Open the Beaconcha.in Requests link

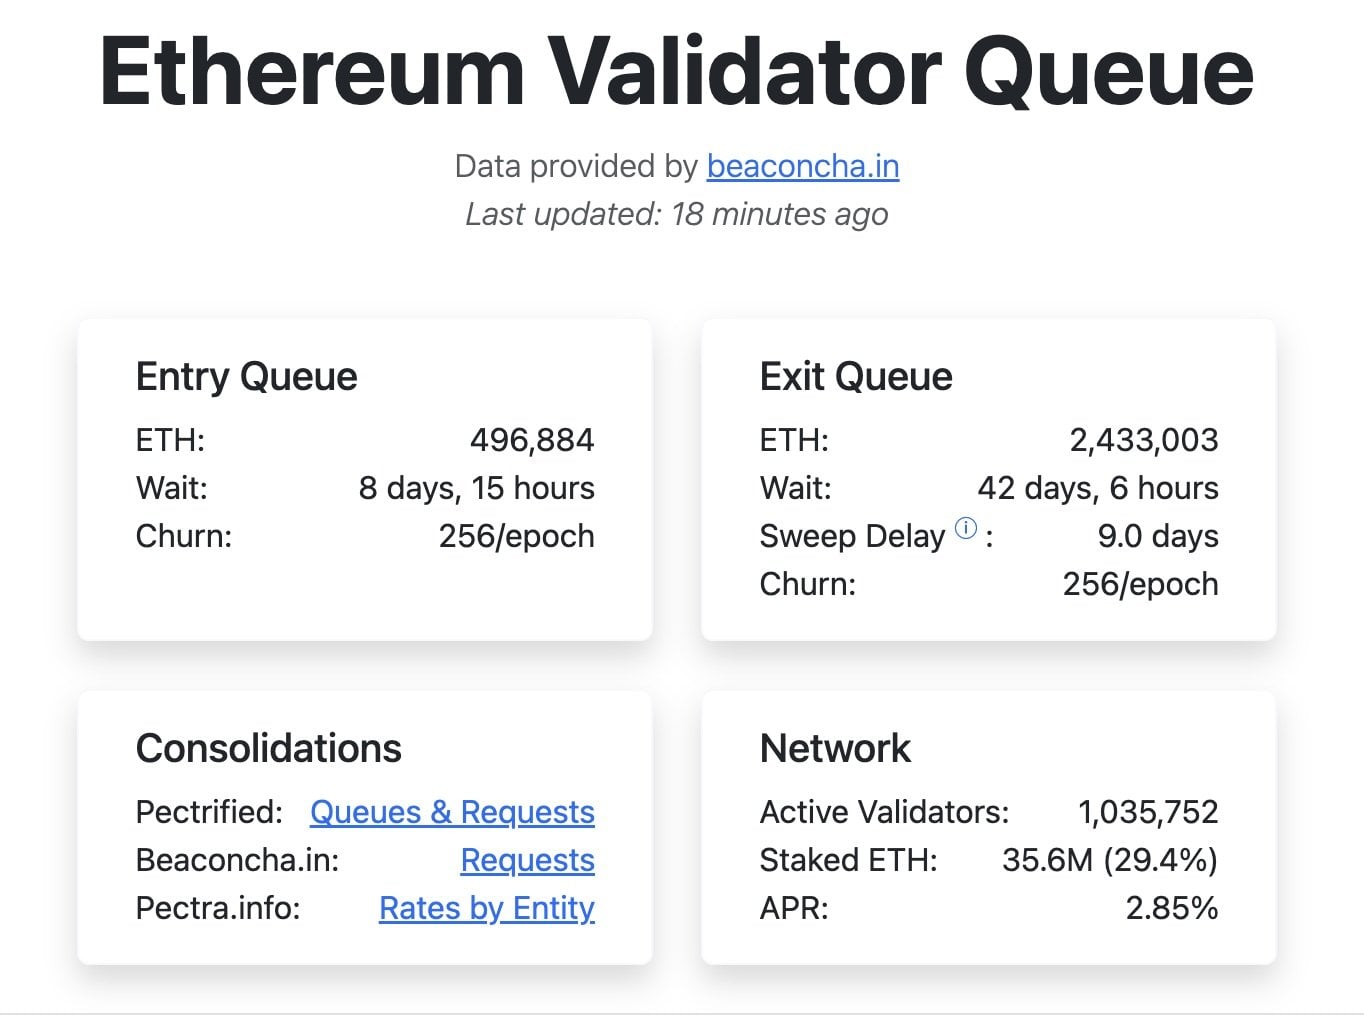point(527,861)
